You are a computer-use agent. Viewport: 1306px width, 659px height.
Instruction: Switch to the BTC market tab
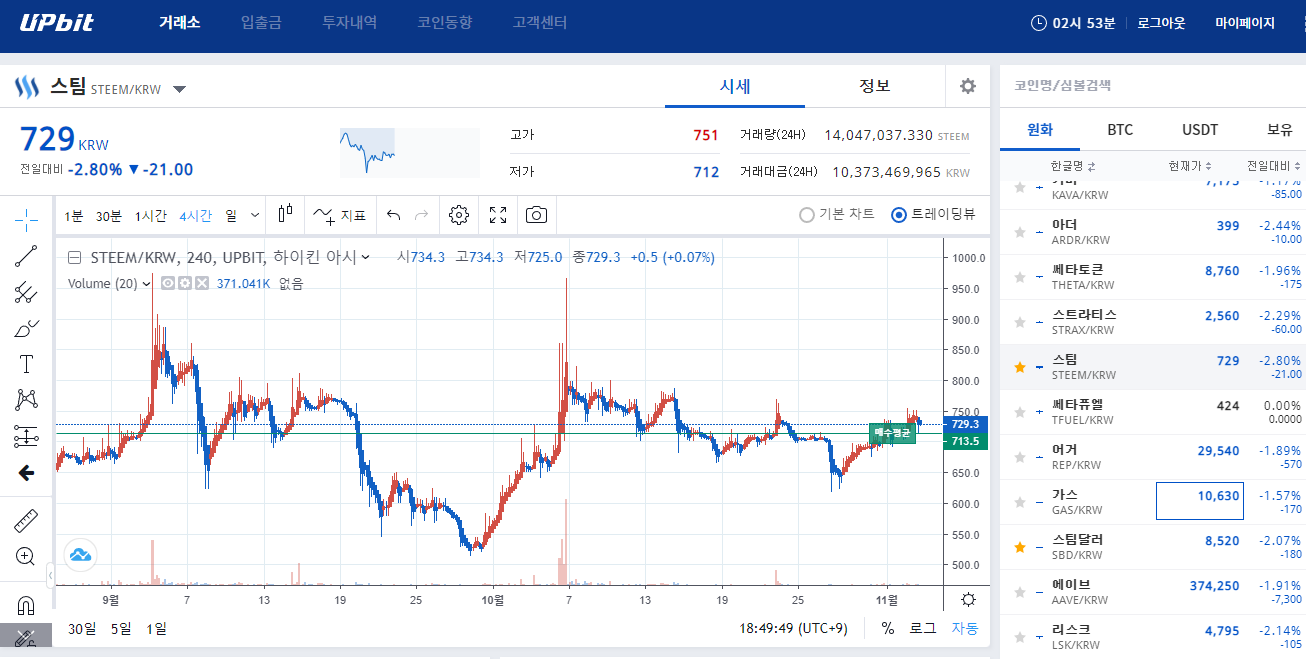pyautogui.click(x=1120, y=130)
